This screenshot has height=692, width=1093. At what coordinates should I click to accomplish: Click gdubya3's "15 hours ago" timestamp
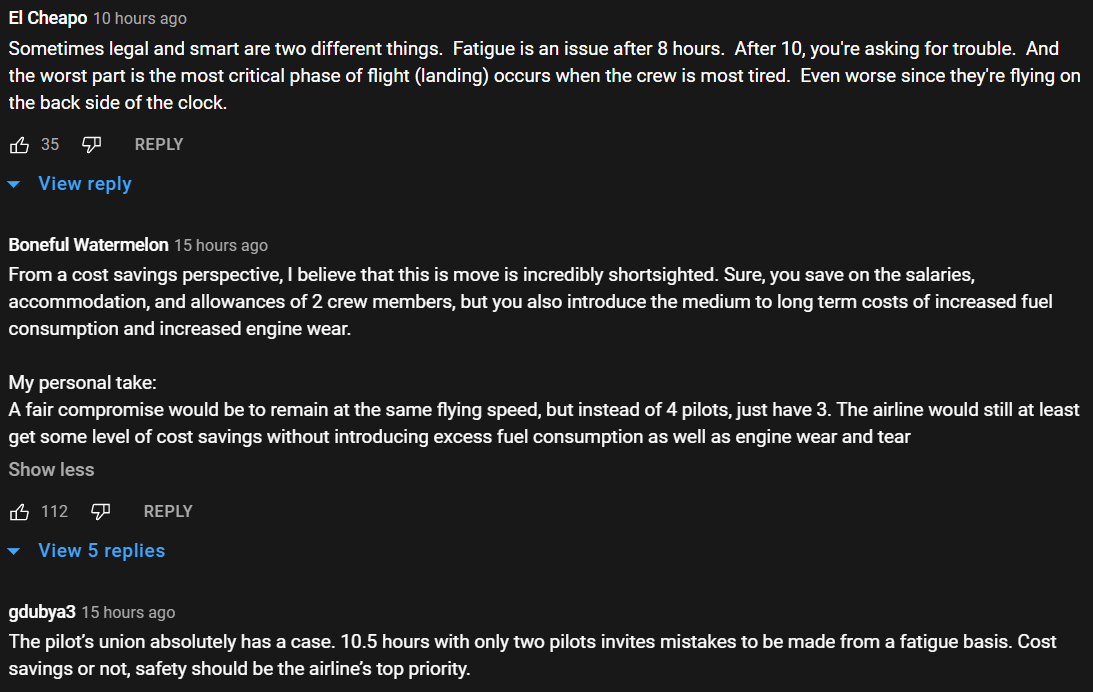point(128,612)
